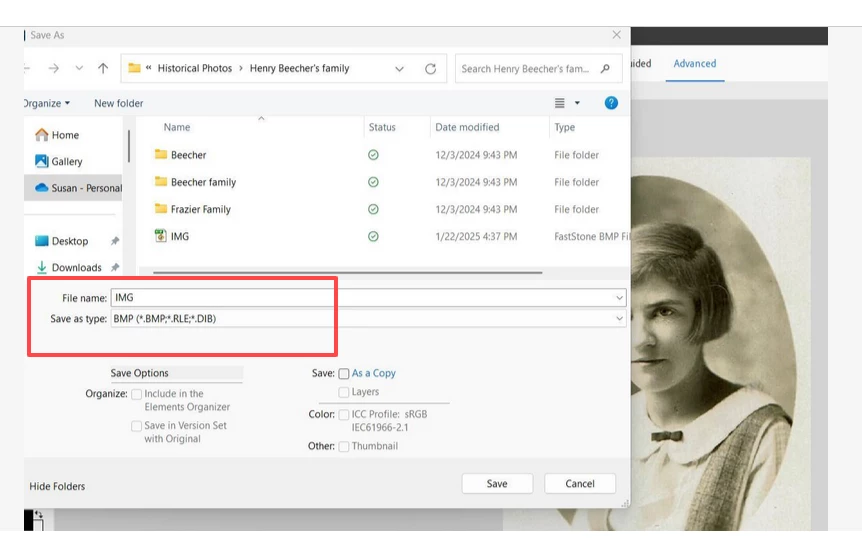The width and height of the screenshot is (862, 551).
Task: Expand the address bar history dropdown
Action: [400, 69]
